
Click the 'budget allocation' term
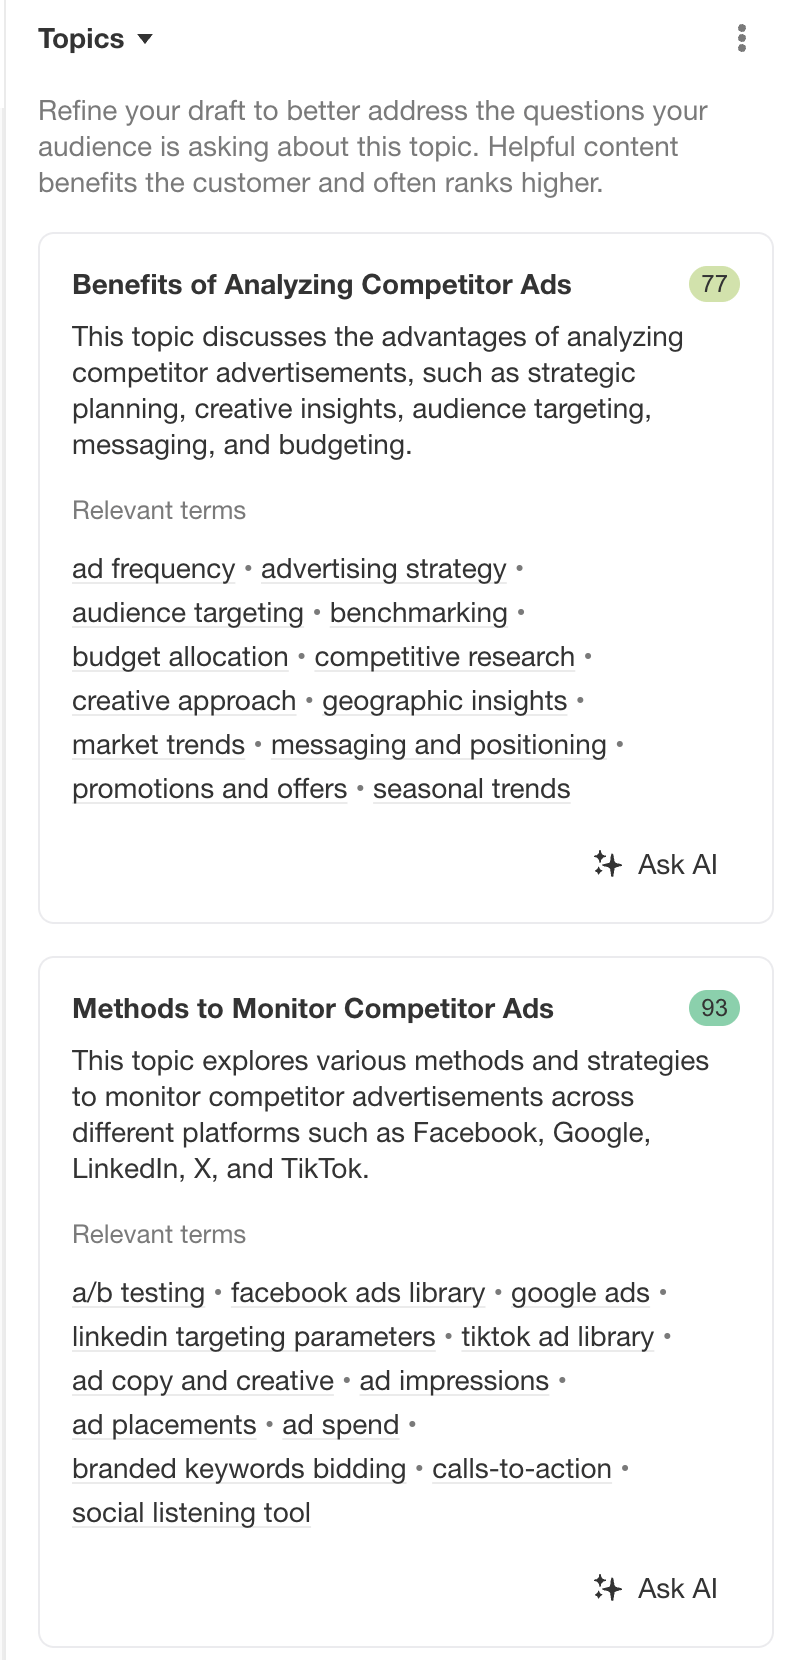[180, 657]
